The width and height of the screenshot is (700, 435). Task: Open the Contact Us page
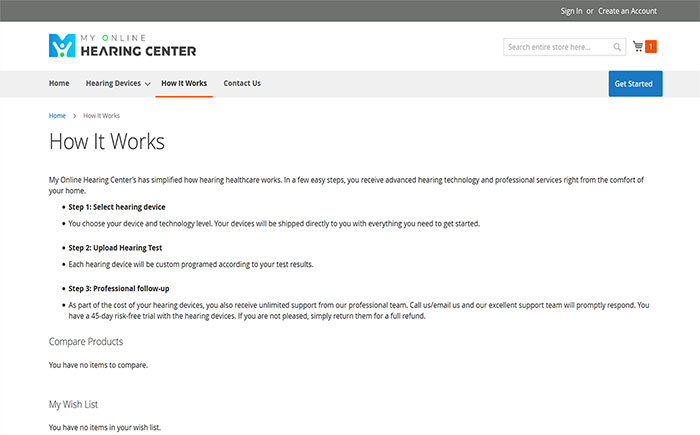tap(242, 84)
